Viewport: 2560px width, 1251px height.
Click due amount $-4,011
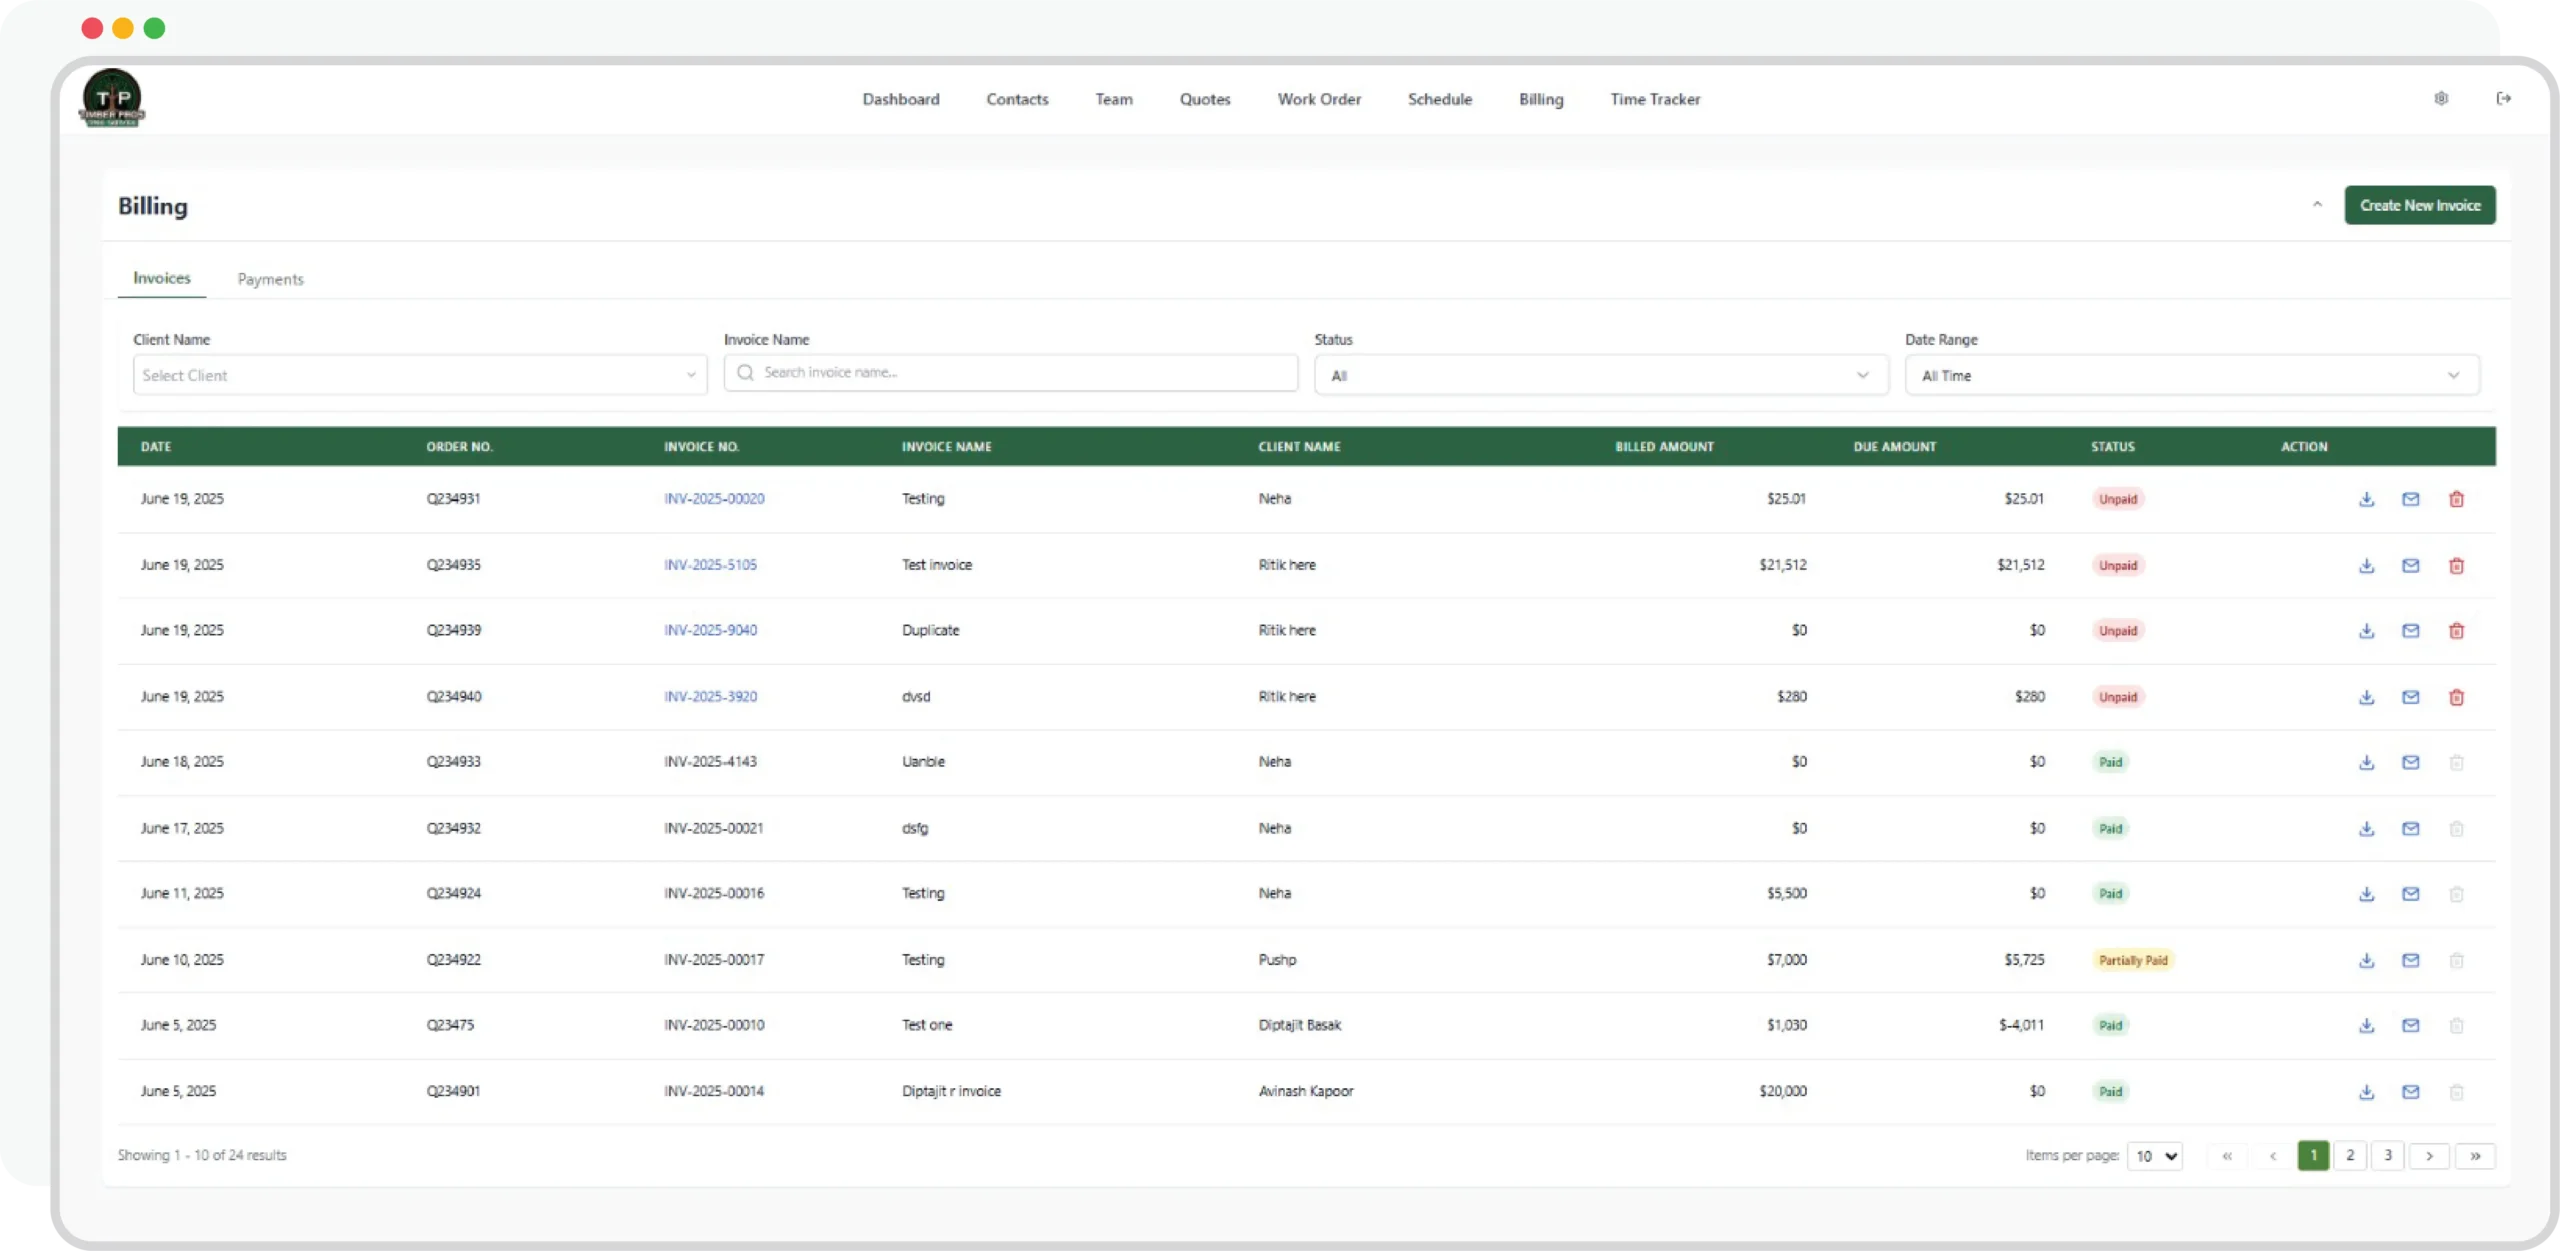[2021, 1025]
